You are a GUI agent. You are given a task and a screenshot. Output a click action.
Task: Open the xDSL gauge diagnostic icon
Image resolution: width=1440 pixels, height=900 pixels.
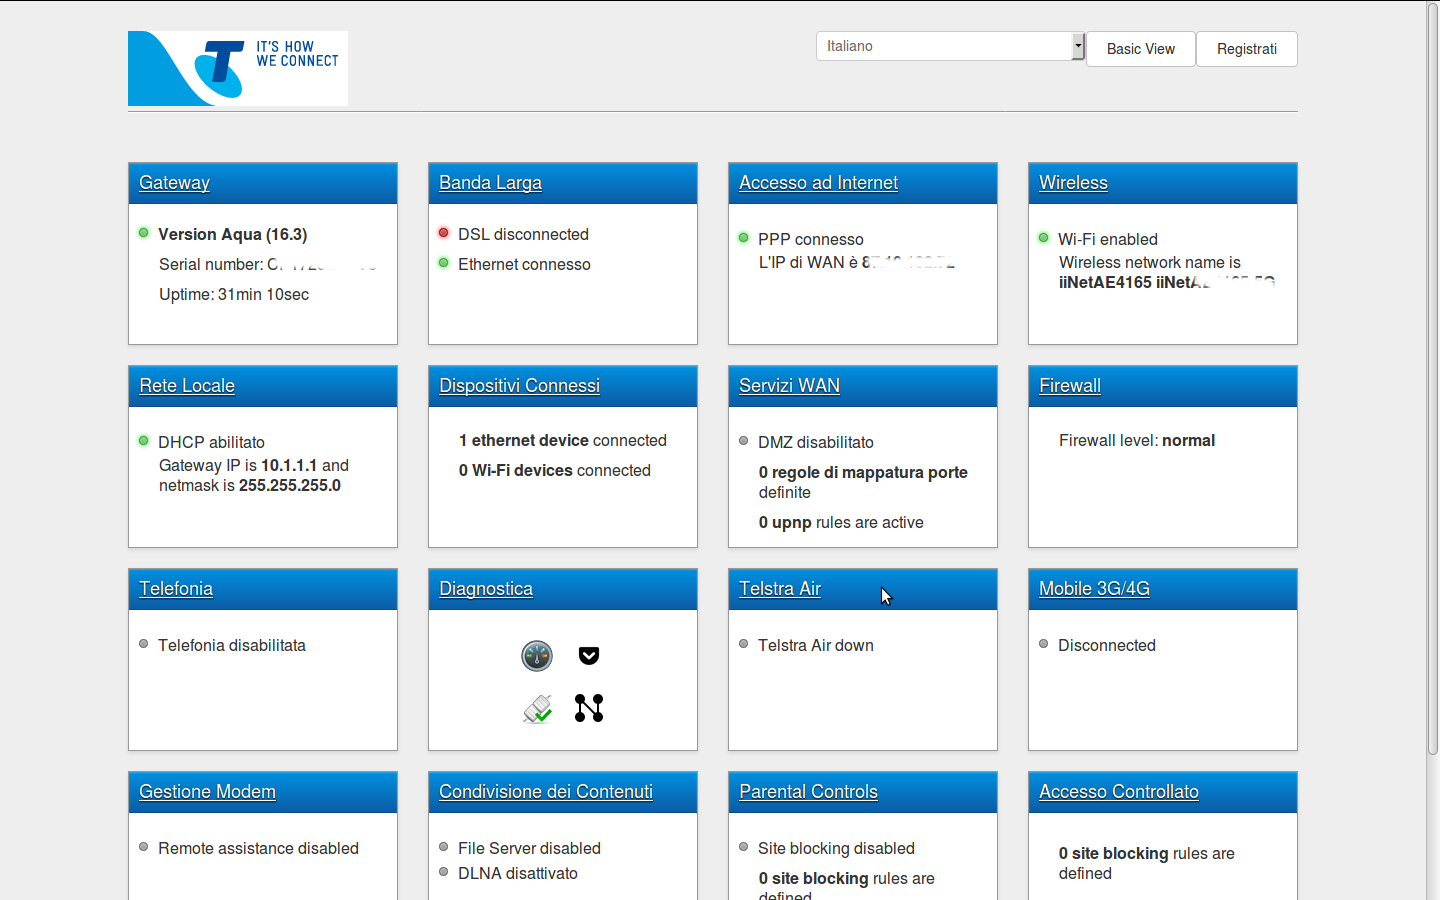click(537, 656)
